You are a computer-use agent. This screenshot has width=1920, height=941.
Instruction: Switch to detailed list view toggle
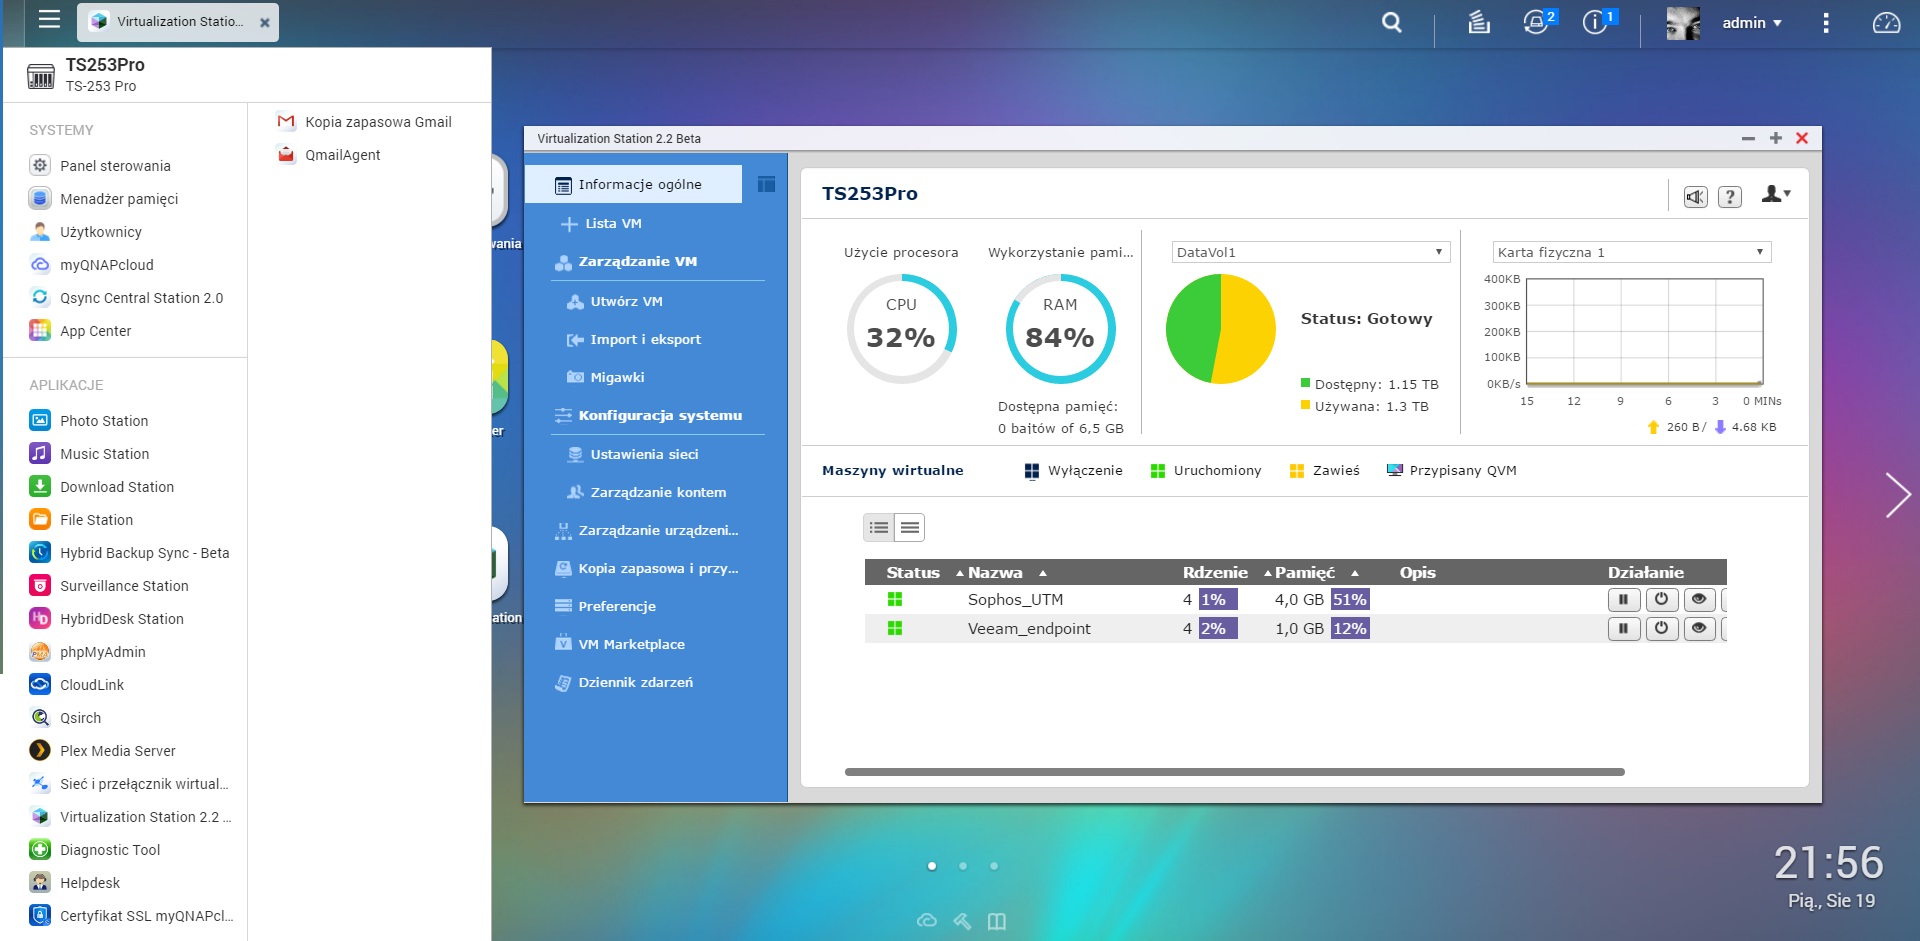[879, 528]
